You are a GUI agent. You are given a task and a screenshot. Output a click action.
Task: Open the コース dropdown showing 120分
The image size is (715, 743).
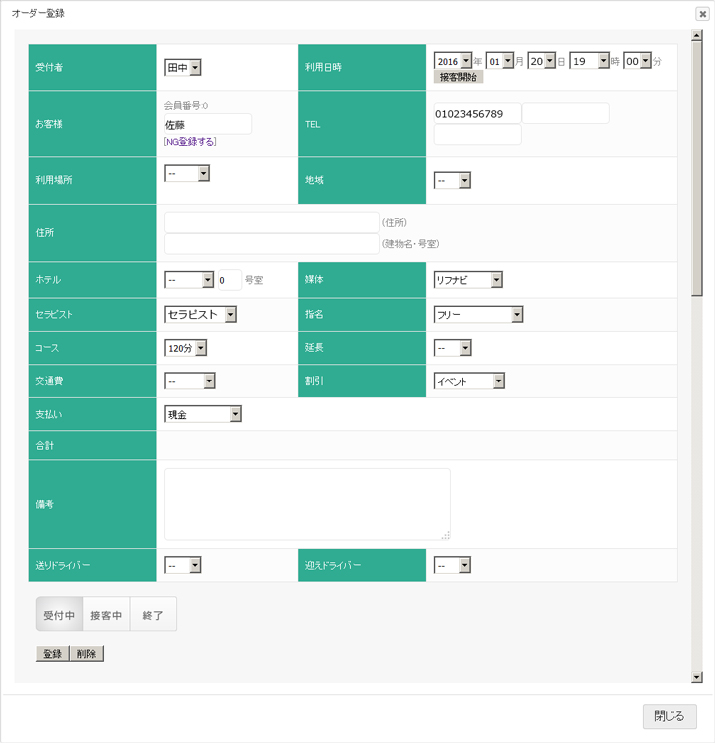[x=186, y=348]
